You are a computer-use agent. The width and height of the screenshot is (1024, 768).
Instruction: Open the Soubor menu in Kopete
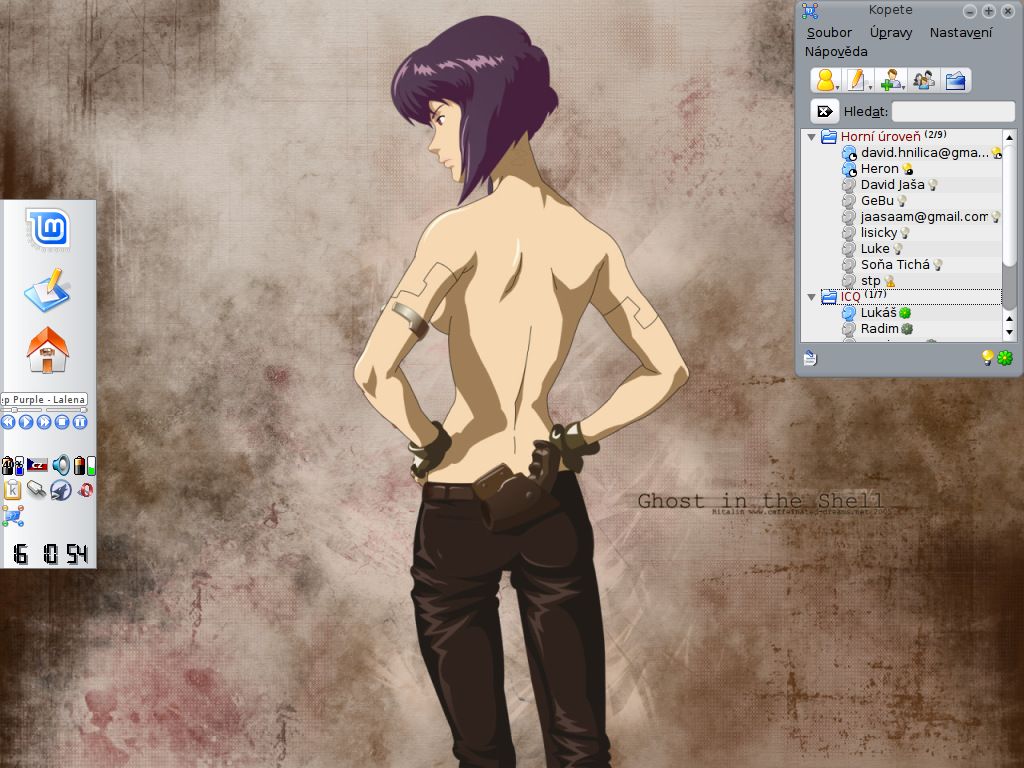point(829,33)
